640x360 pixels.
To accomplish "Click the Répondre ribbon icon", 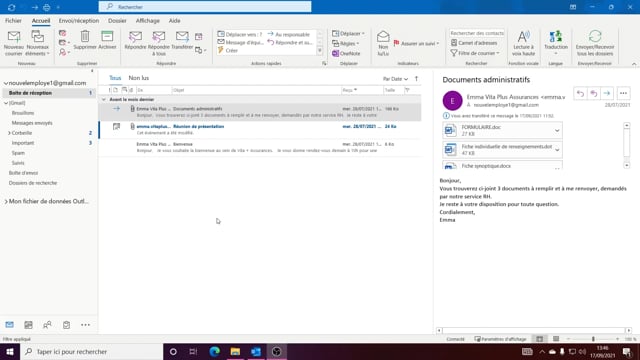I will [135, 36].
